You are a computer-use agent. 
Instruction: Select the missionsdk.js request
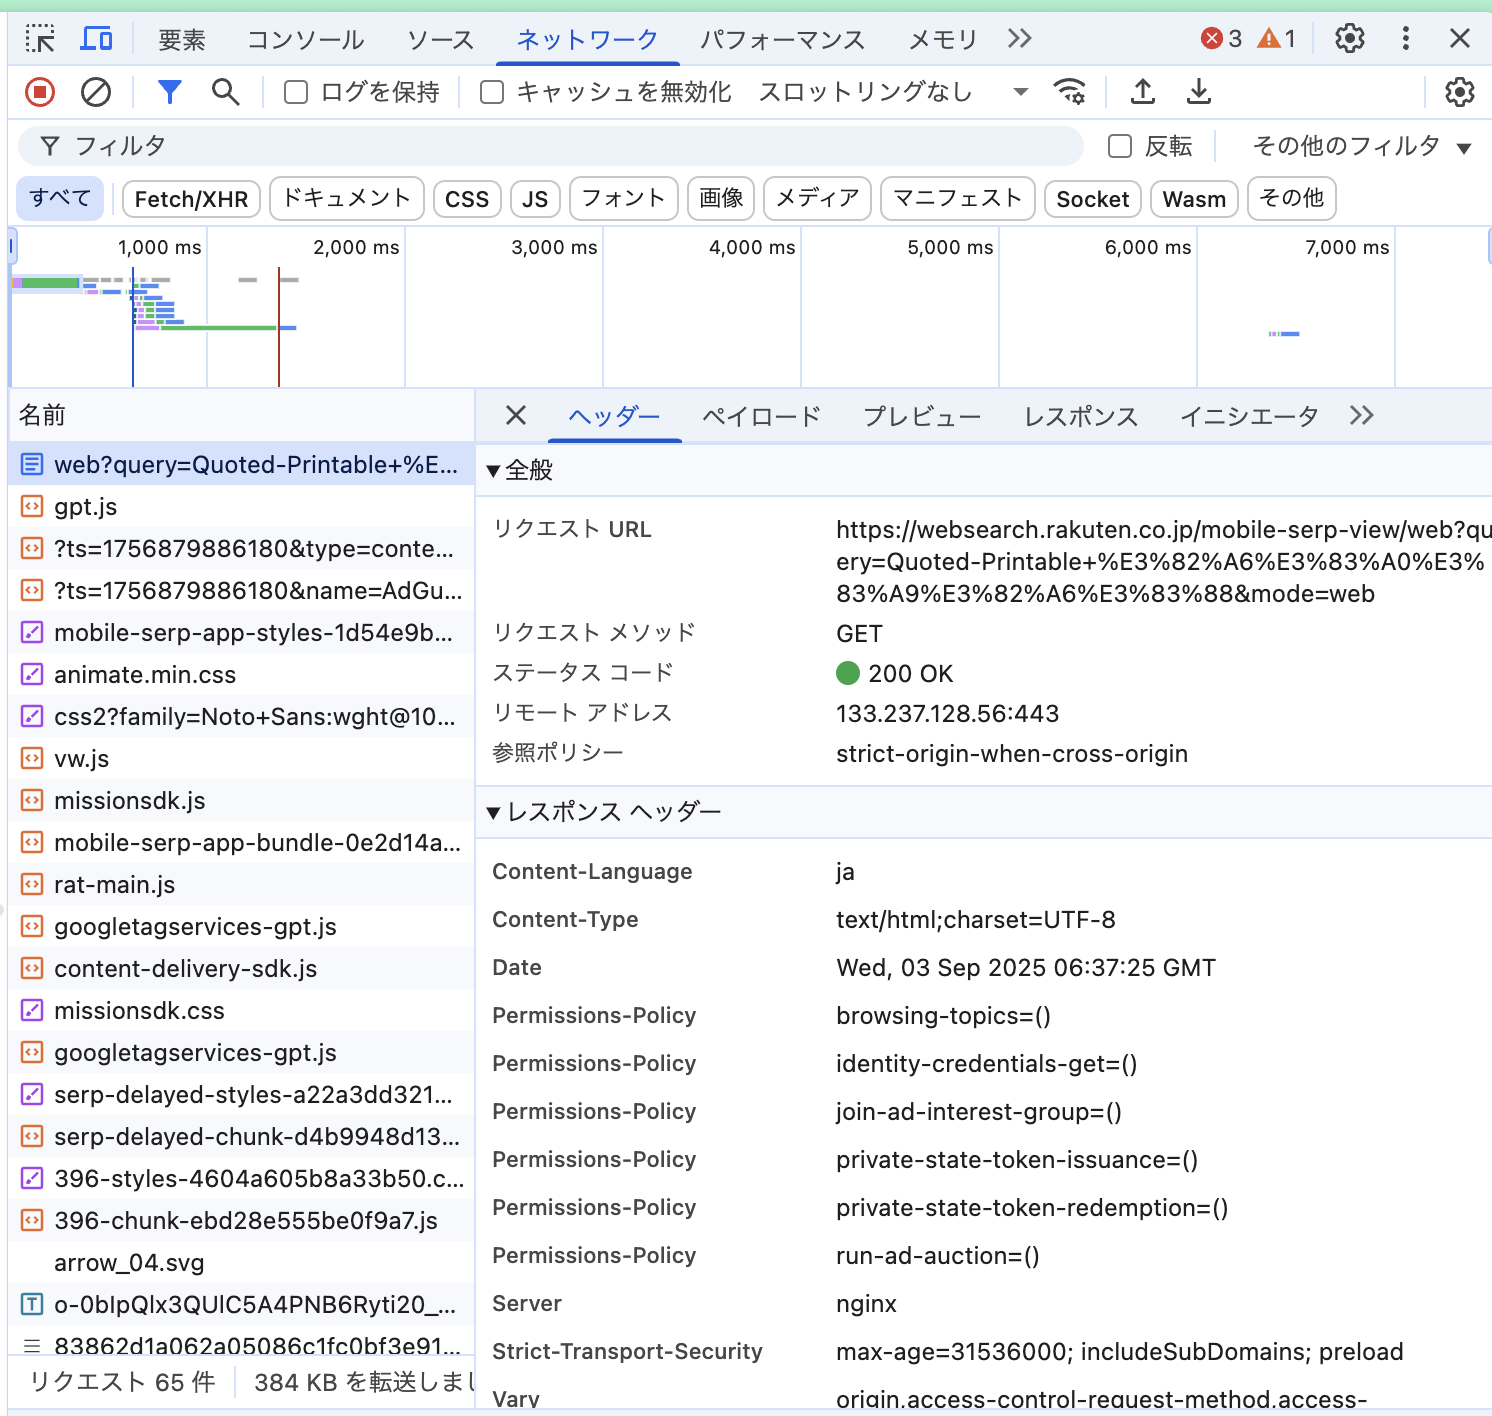[130, 801]
